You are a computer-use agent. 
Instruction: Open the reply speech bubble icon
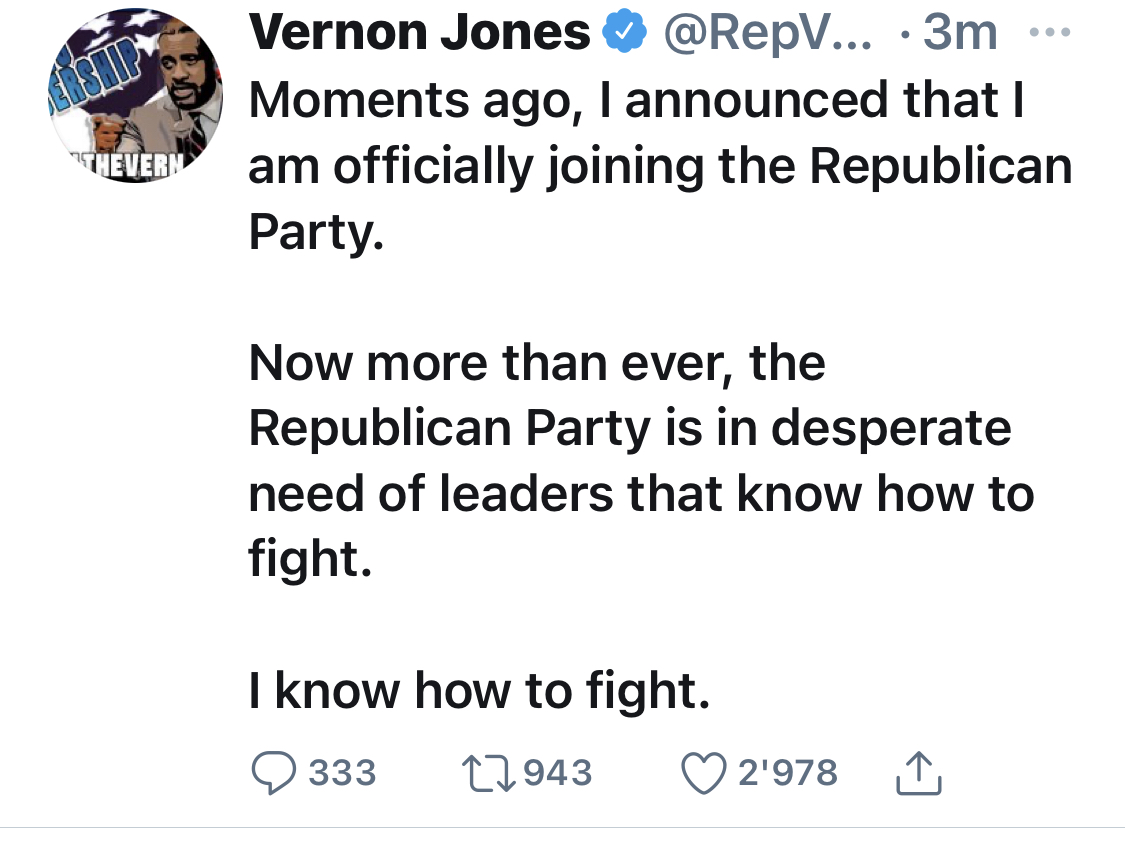pyautogui.click(x=273, y=773)
